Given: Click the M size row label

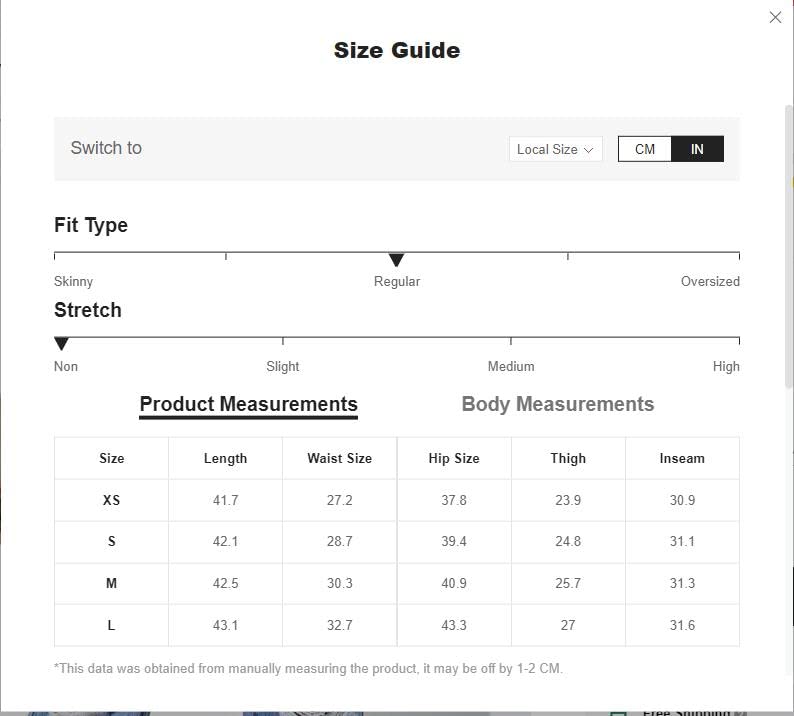Looking at the screenshot, I should [111, 583].
